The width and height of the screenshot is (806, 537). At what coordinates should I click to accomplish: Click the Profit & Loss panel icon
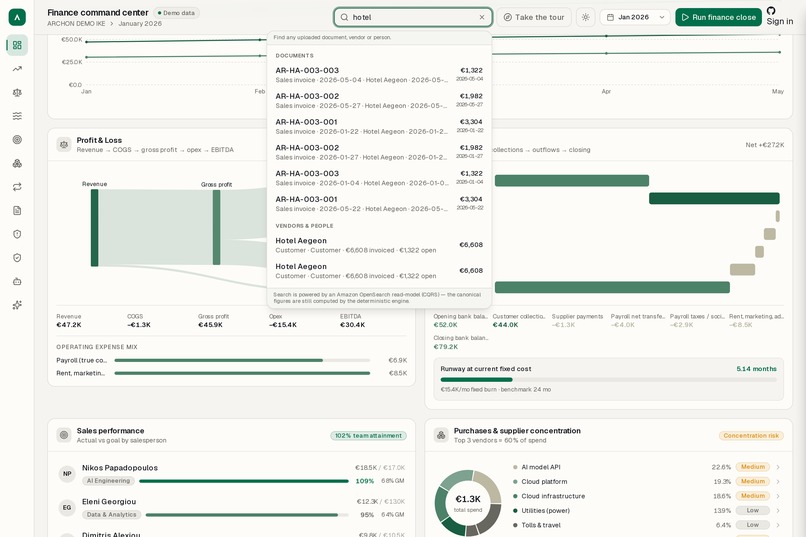64,144
